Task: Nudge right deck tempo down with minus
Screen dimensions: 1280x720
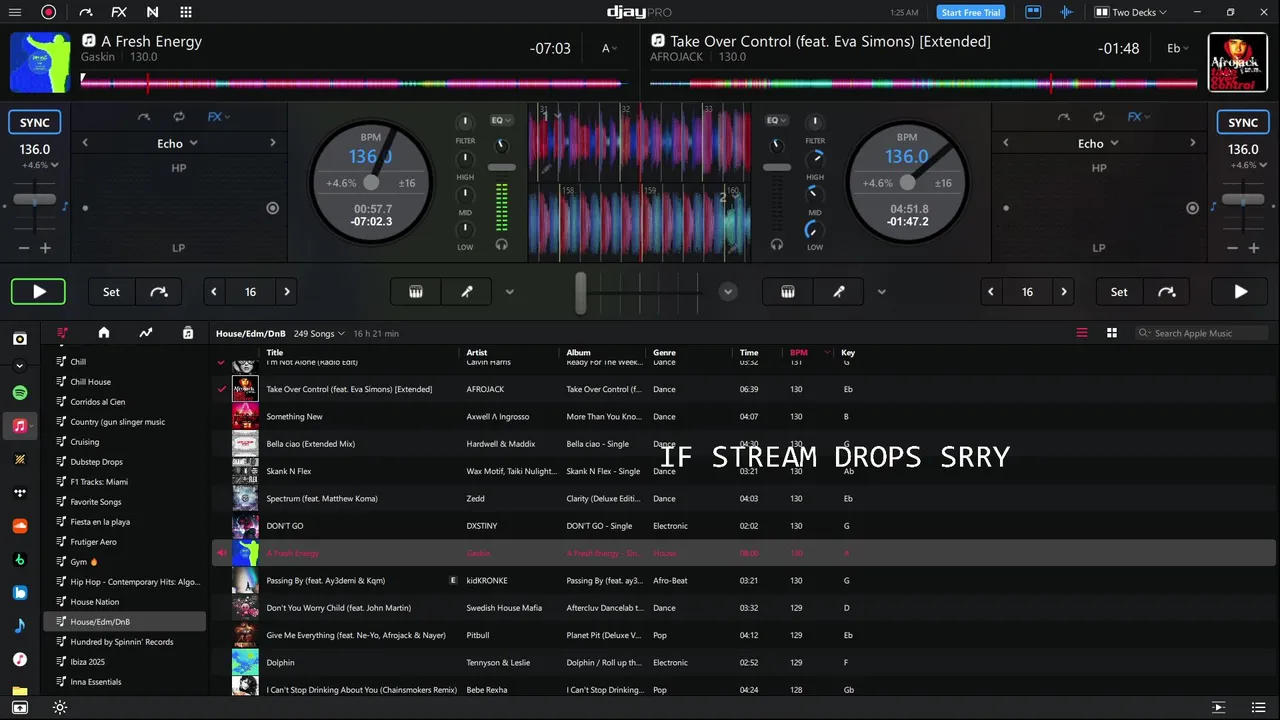Action: click(x=1233, y=248)
